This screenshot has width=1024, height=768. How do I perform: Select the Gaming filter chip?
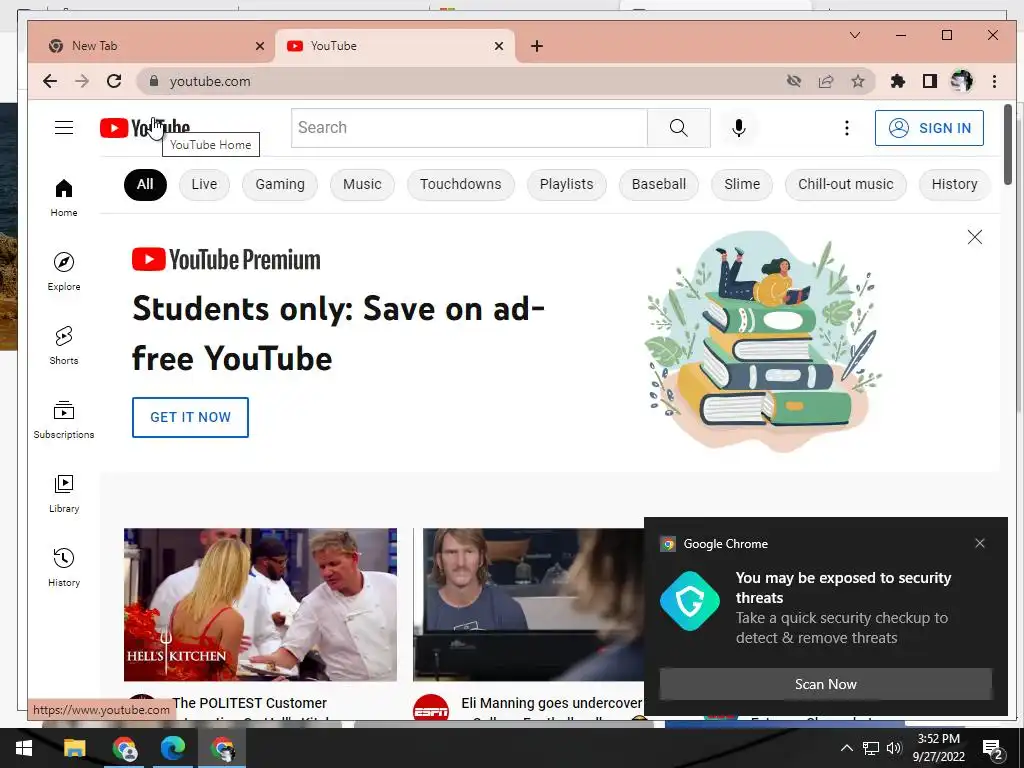pyautogui.click(x=280, y=184)
